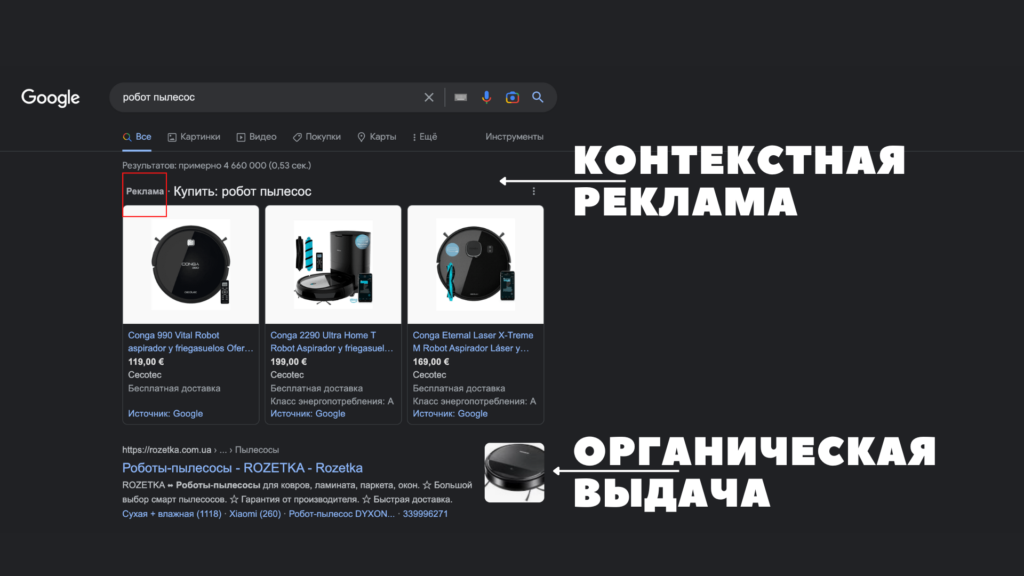
Task: Click the 199,00 € price text
Action: (x=289, y=362)
